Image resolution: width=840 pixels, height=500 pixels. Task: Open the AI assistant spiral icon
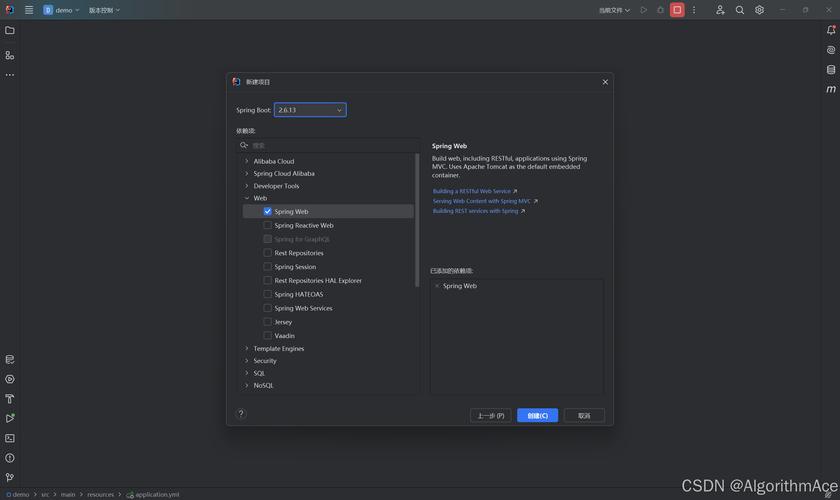[x=831, y=50]
